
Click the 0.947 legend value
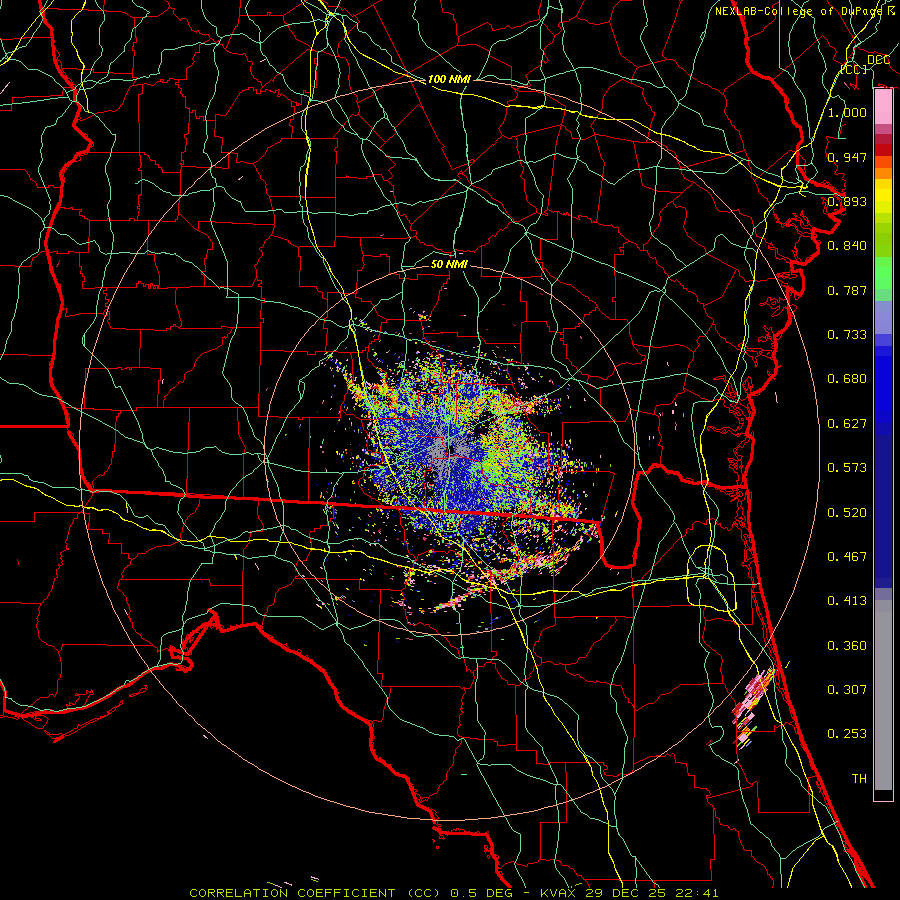click(x=847, y=157)
